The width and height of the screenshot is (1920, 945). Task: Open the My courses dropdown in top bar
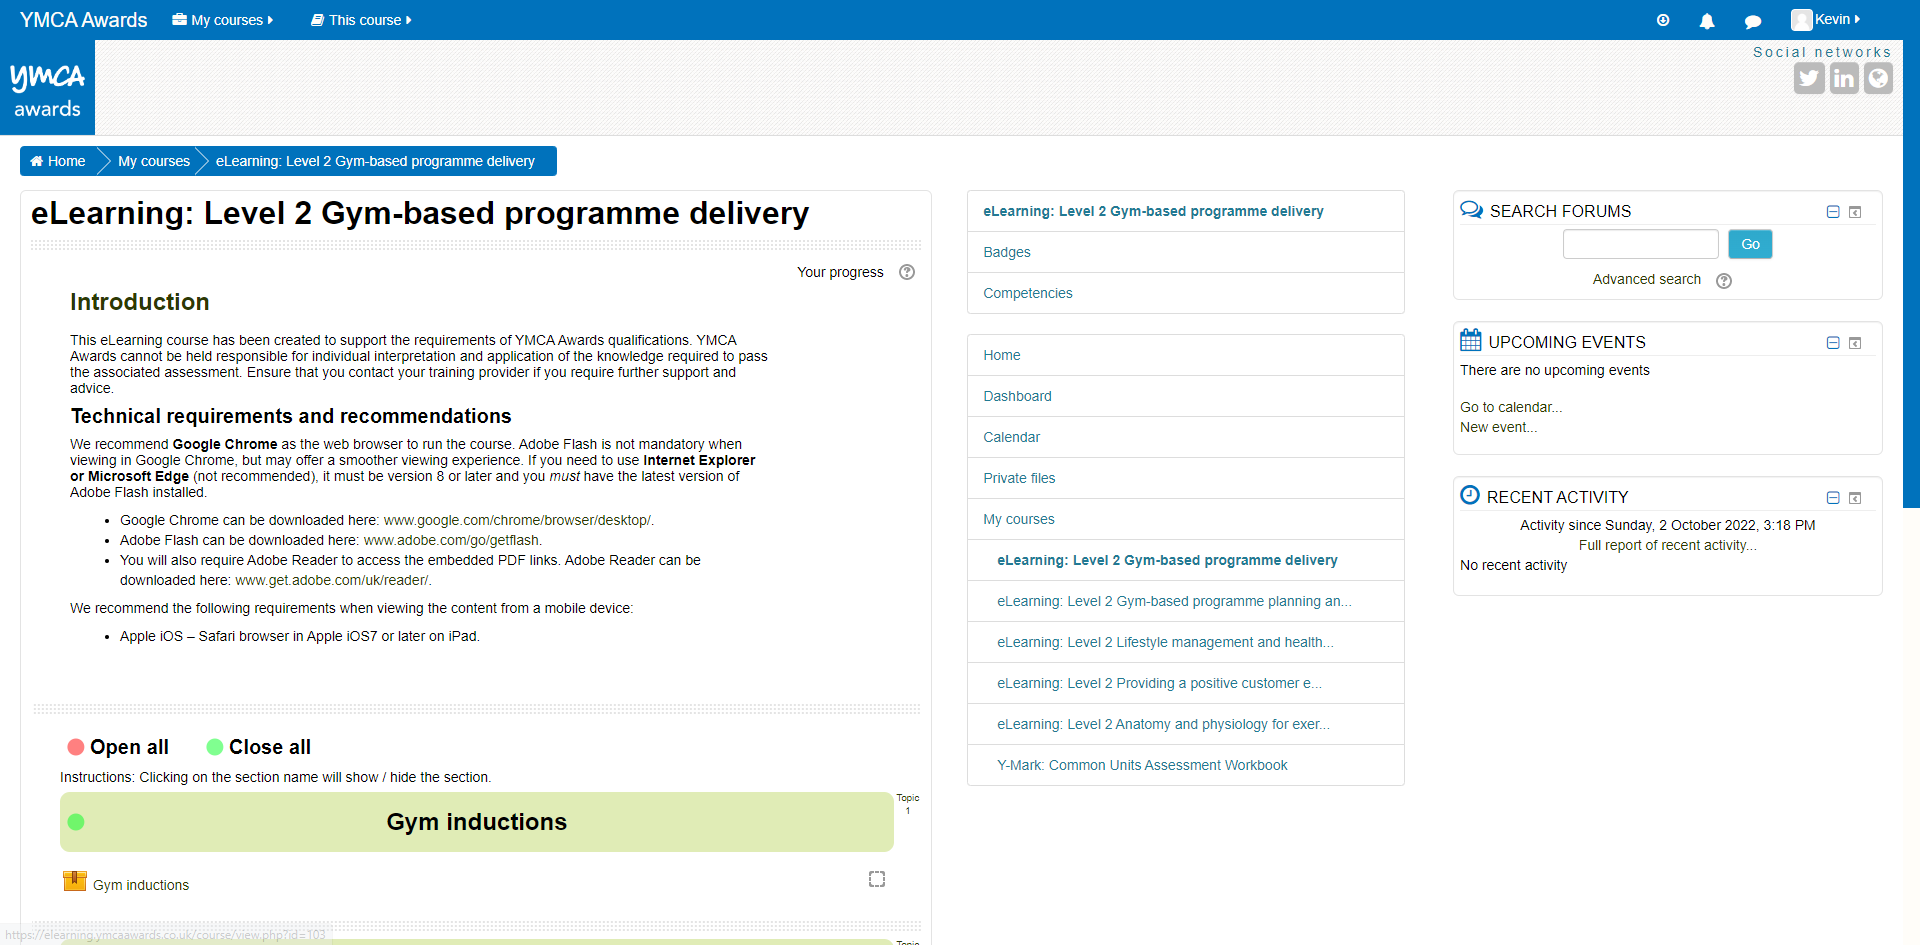coord(223,20)
